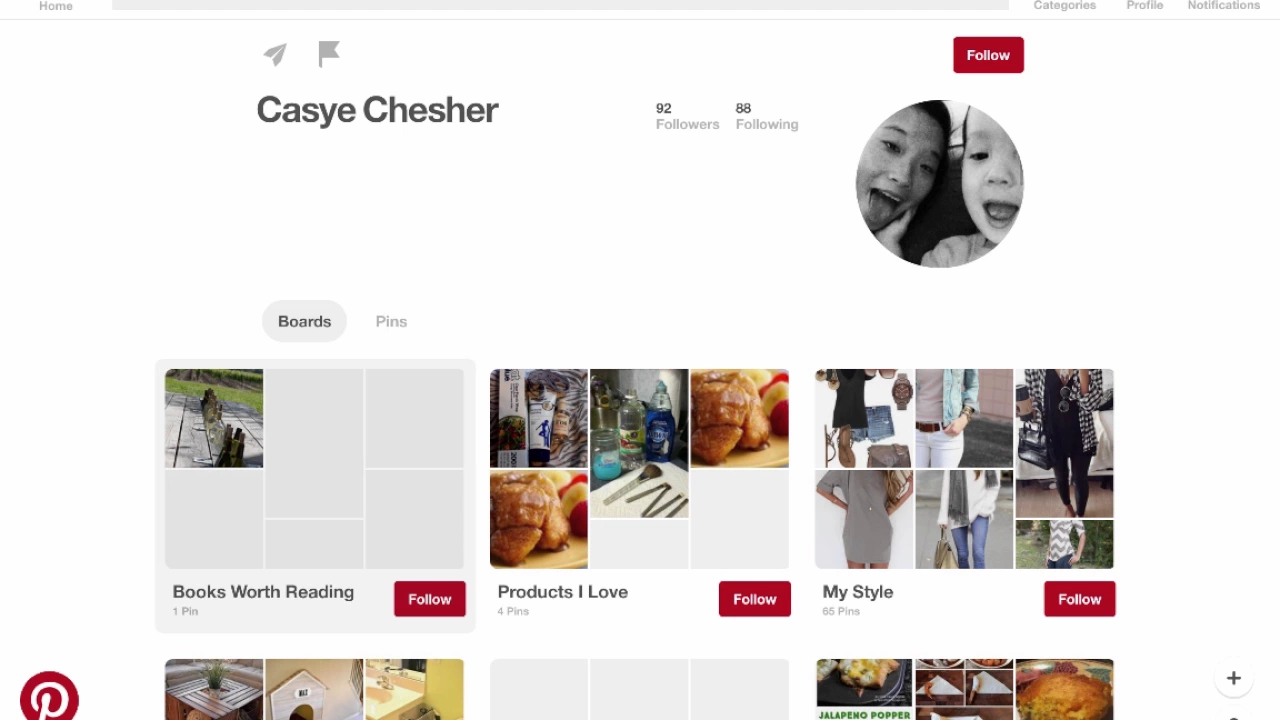Open Categories in the top navigation

pyautogui.click(x=1065, y=6)
